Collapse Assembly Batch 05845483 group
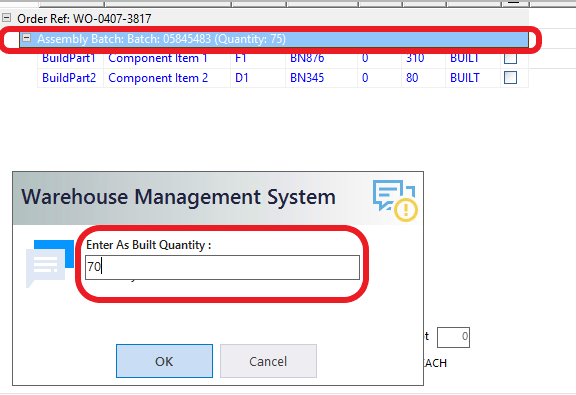The width and height of the screenshot is (576, 395). coord(26,37)
